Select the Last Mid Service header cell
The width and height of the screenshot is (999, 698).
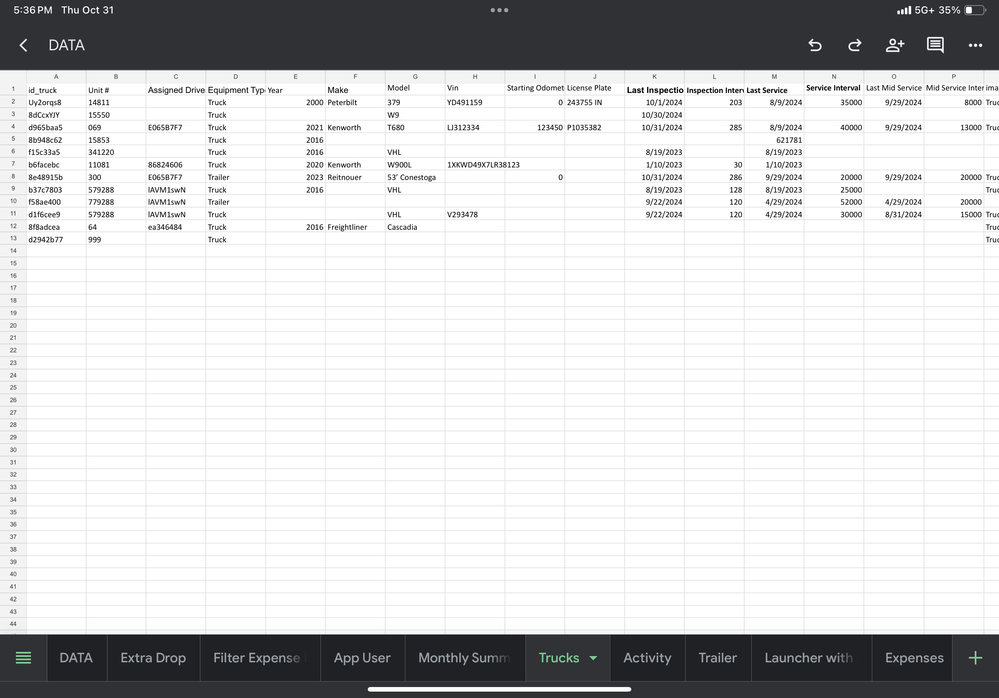(894, 90)
